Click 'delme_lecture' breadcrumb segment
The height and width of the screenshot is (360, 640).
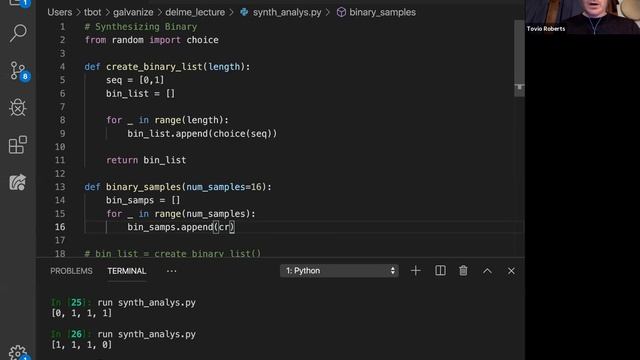(x=195, y=12)
